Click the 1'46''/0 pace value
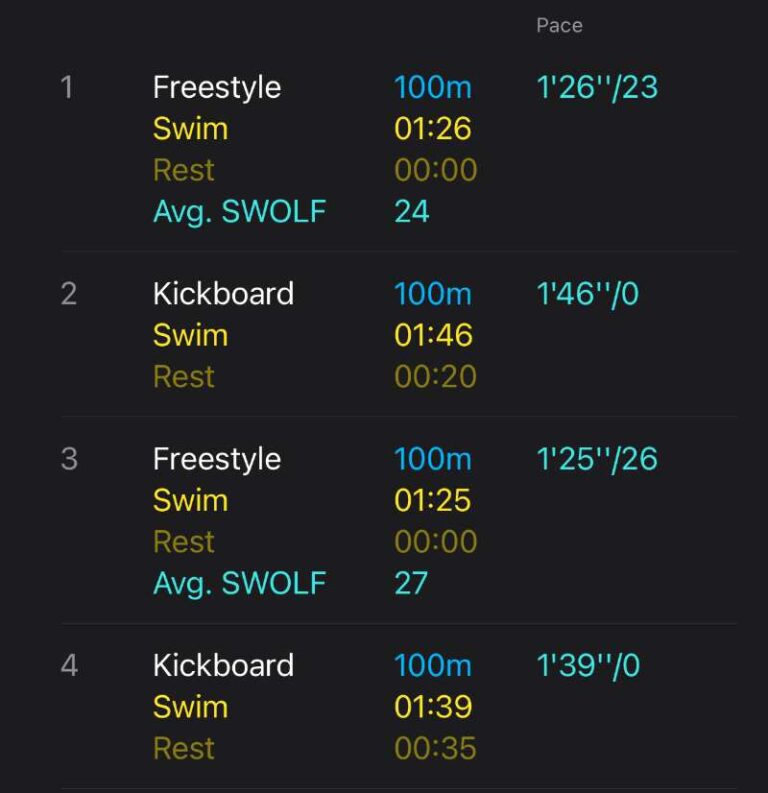 click(587, 294)
